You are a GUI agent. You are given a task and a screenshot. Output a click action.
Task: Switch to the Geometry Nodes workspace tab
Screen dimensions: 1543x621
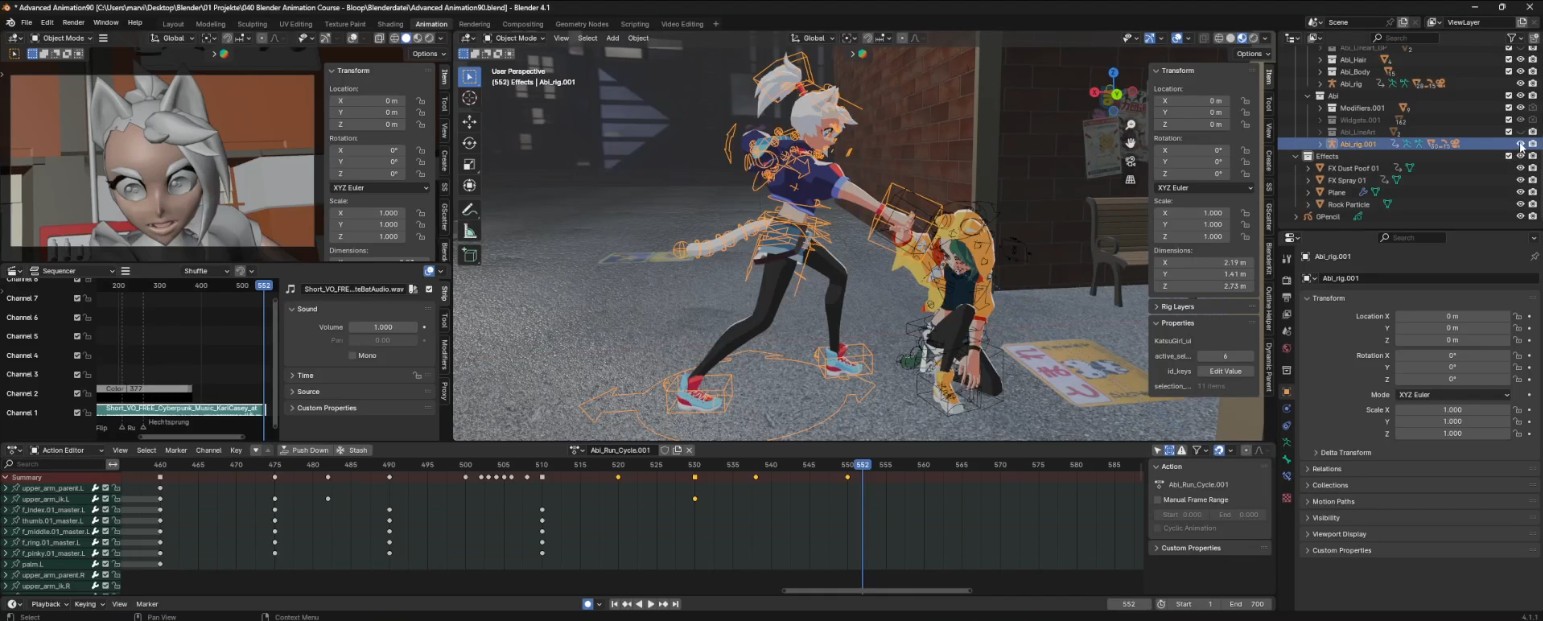coord(581,24)
